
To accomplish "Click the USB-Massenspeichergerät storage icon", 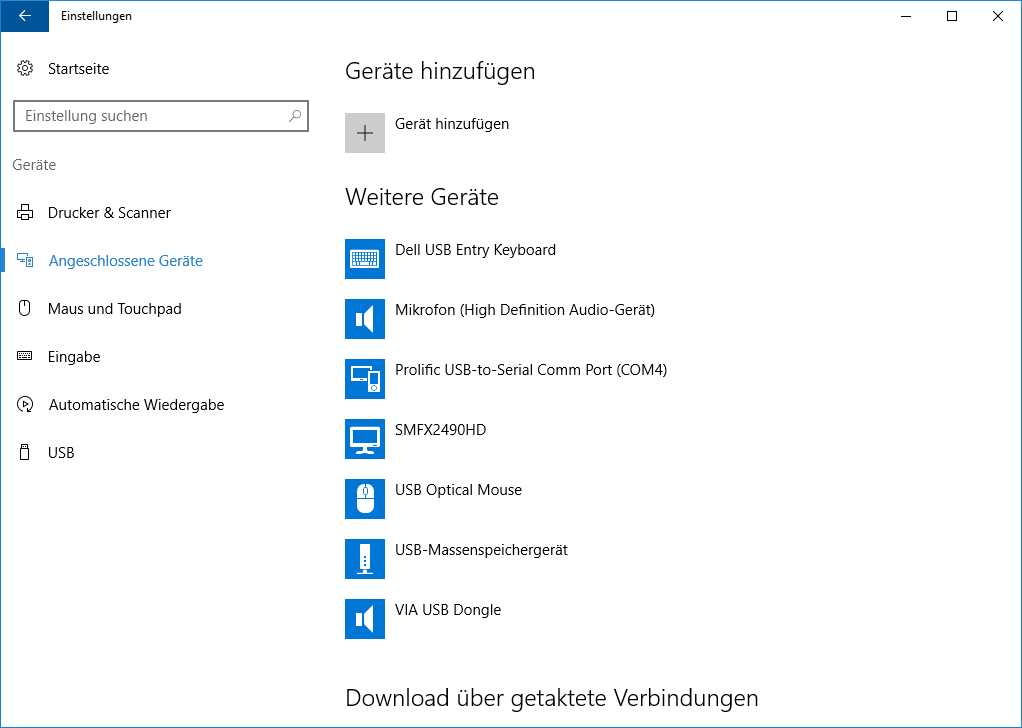I will pos(365,559).
